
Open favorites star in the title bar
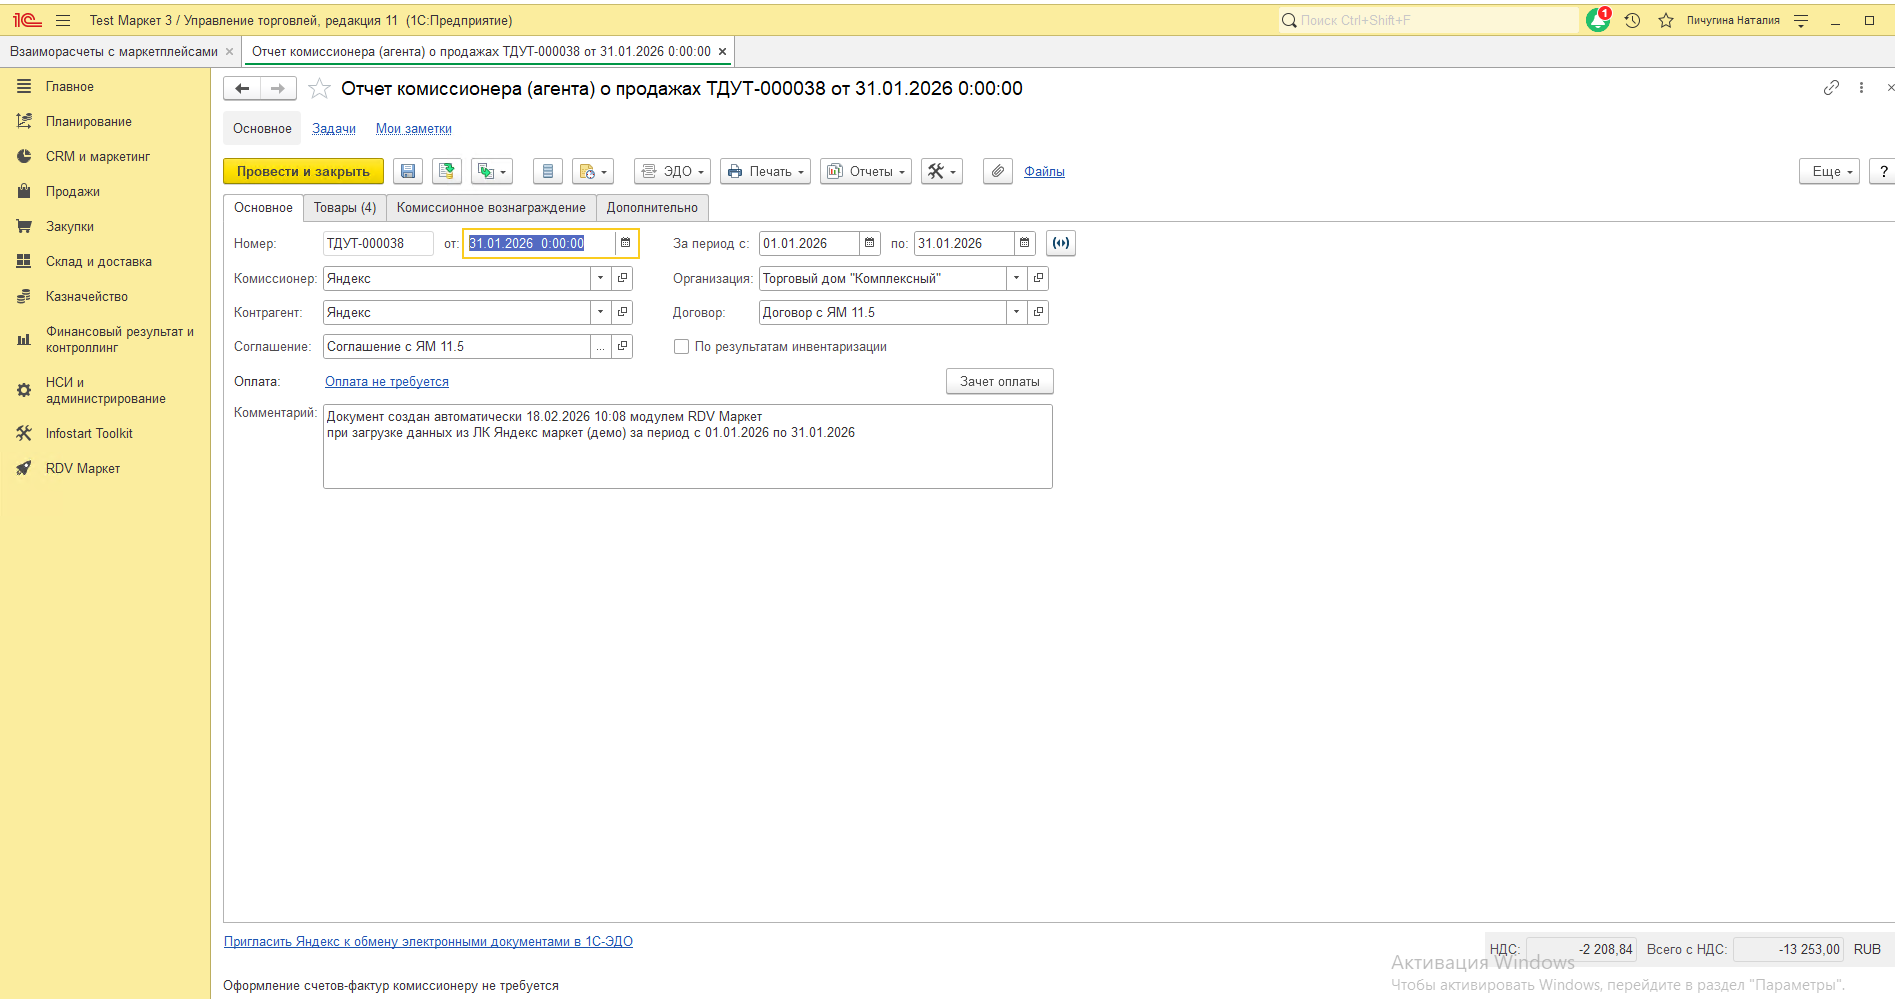coord(1666,20)
